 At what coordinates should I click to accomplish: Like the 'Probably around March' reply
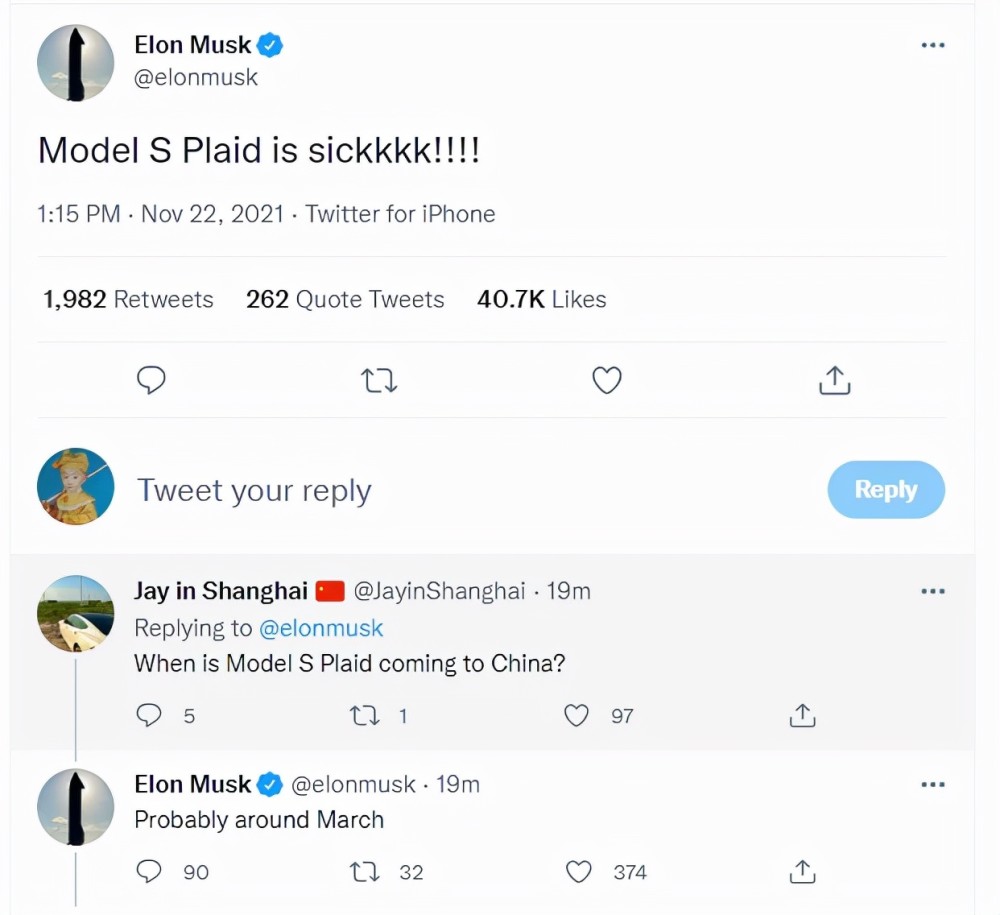coord(579,872)
